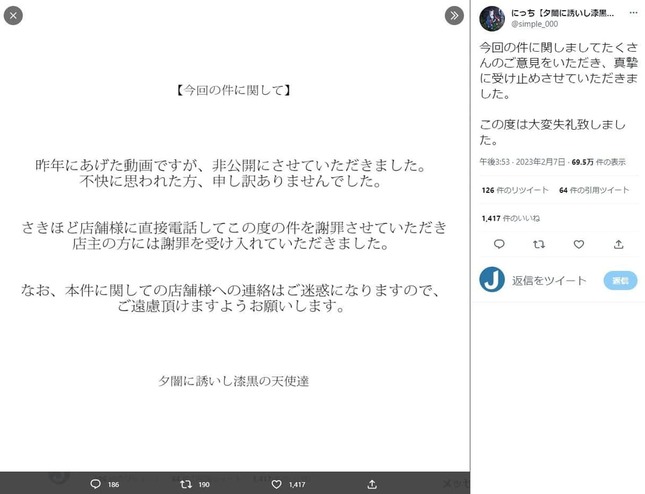645x494 pixels.
Task: Collapse the tweet sidebar with double-chevron button
Action: 454,16
